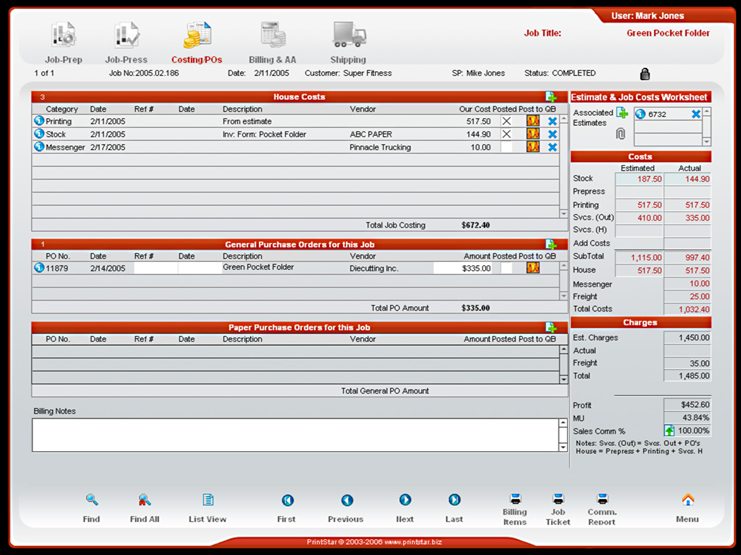Go to the First record

pos(287,508)
